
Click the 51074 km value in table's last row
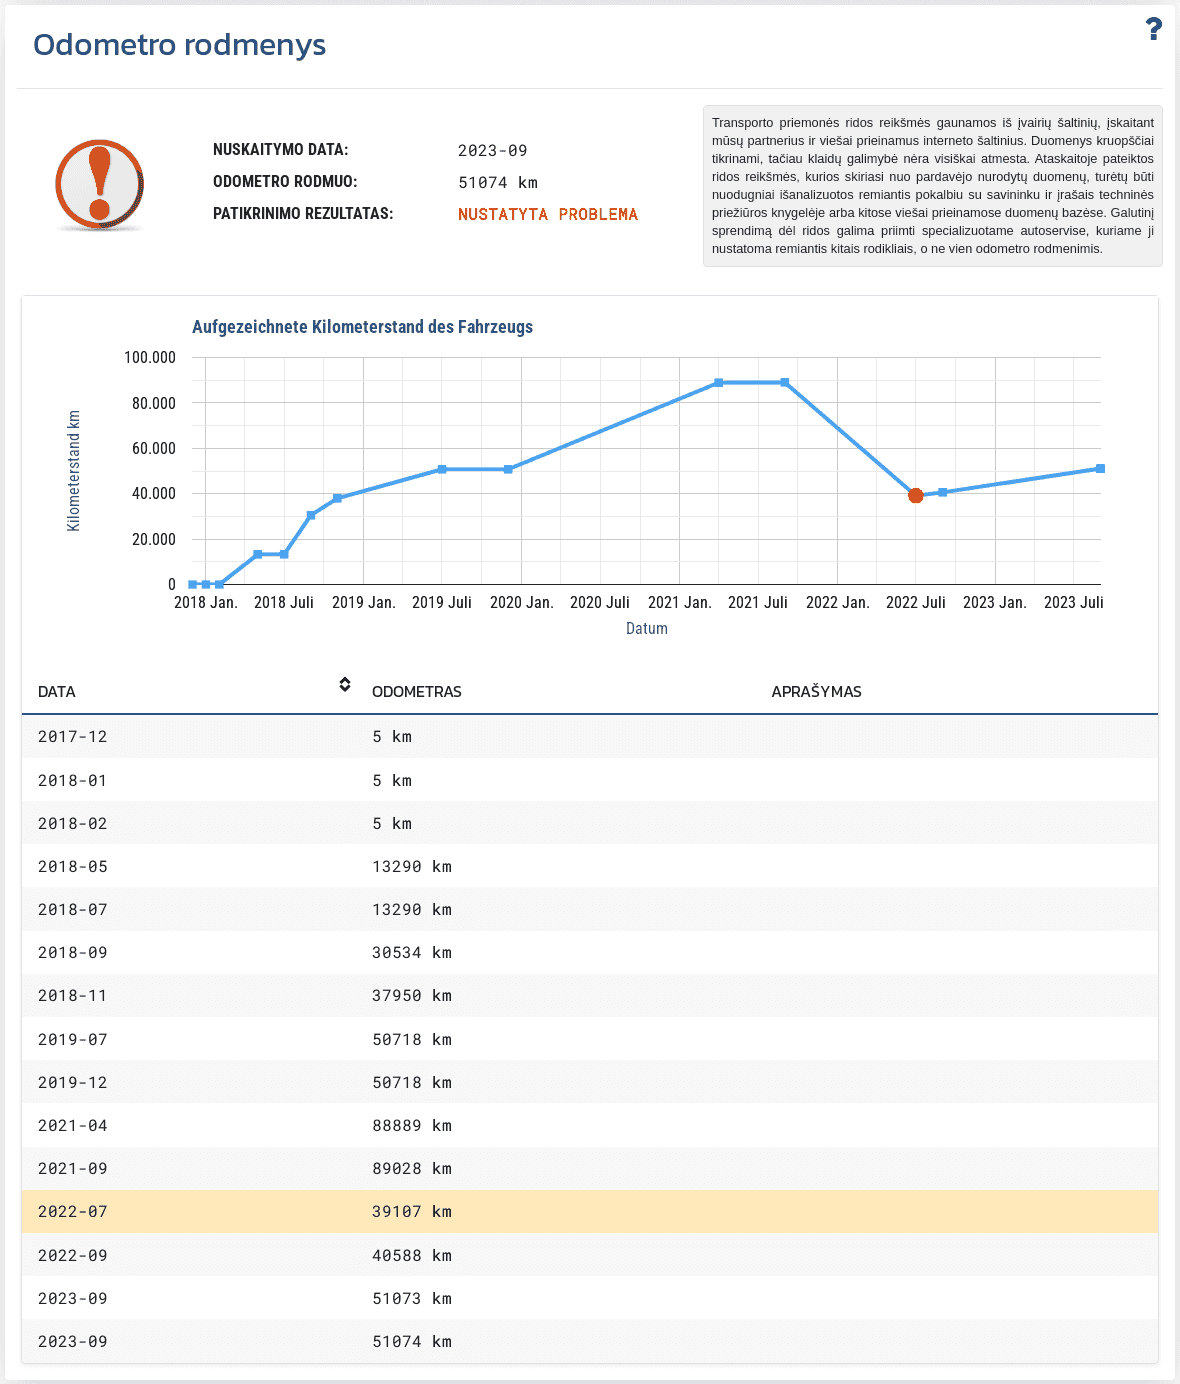412,1342
